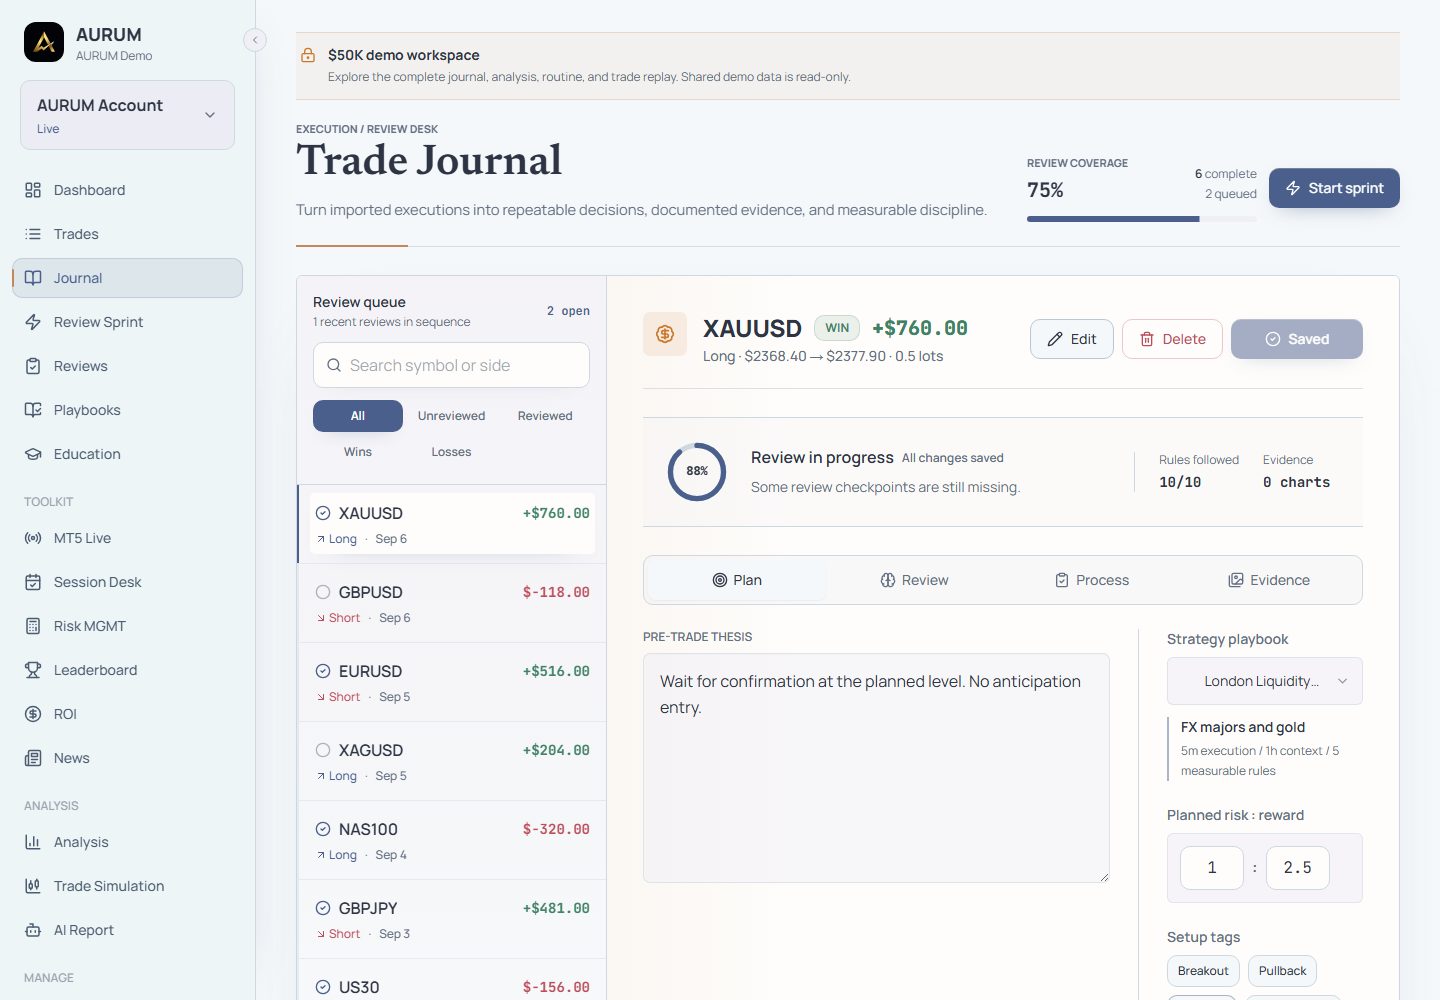
Task: Toggle the XAUUSD reviewed check circle
Action: click(x=323, y=513)
